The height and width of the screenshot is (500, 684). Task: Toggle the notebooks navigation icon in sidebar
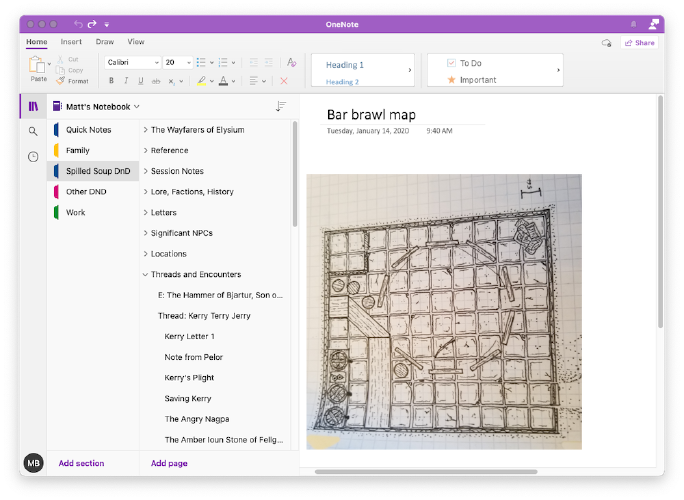(33, 106)
